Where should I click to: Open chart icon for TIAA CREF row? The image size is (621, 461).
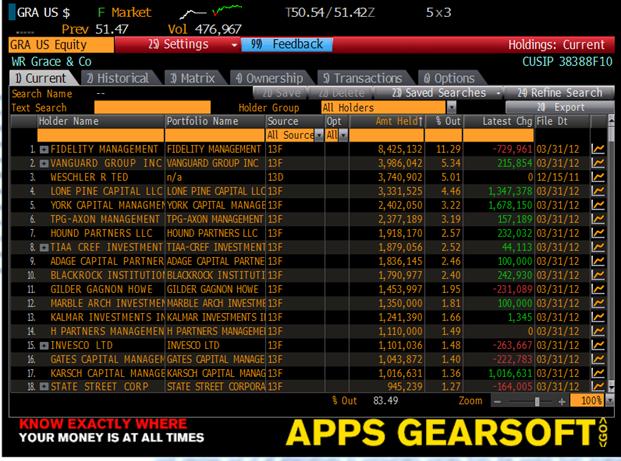[598, 247]
